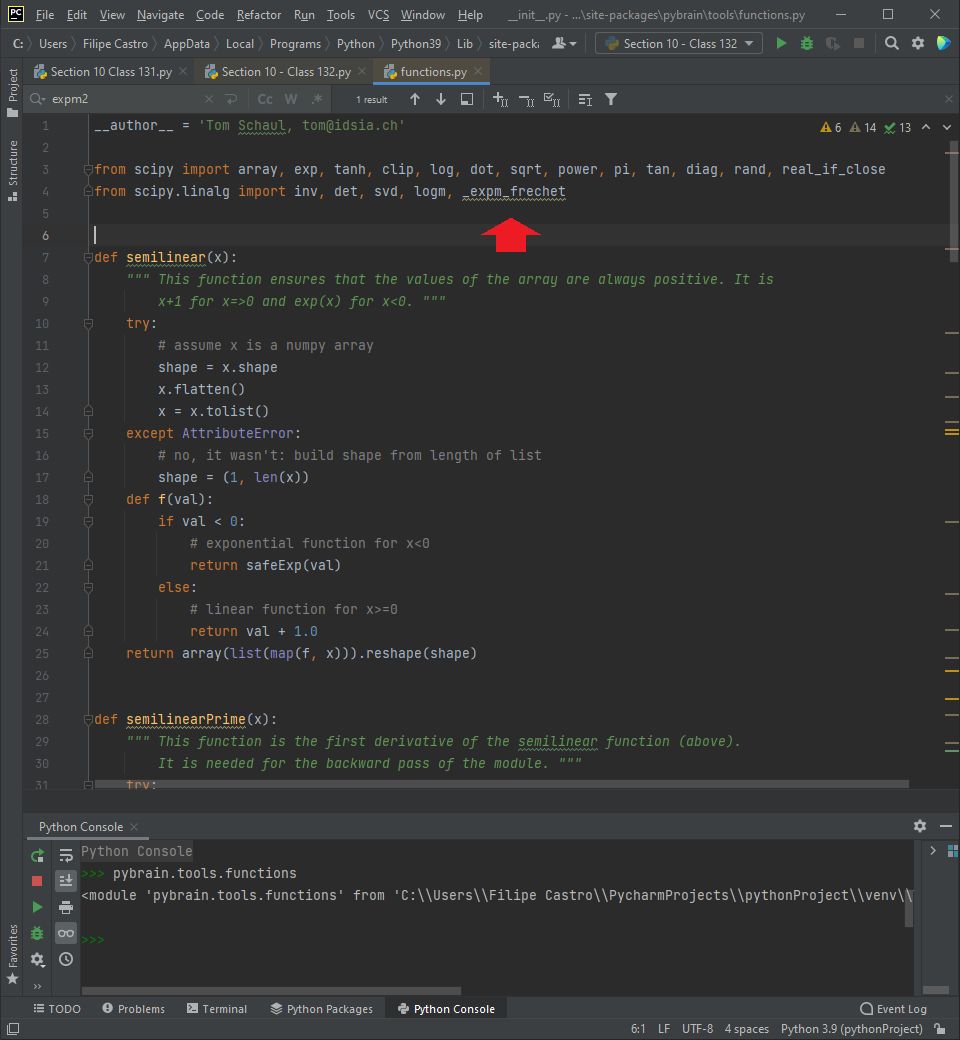This screenshot has height=1040, width=960.
Task: Toggle soft wraps in Python Console
Action: tap(66, 856)
